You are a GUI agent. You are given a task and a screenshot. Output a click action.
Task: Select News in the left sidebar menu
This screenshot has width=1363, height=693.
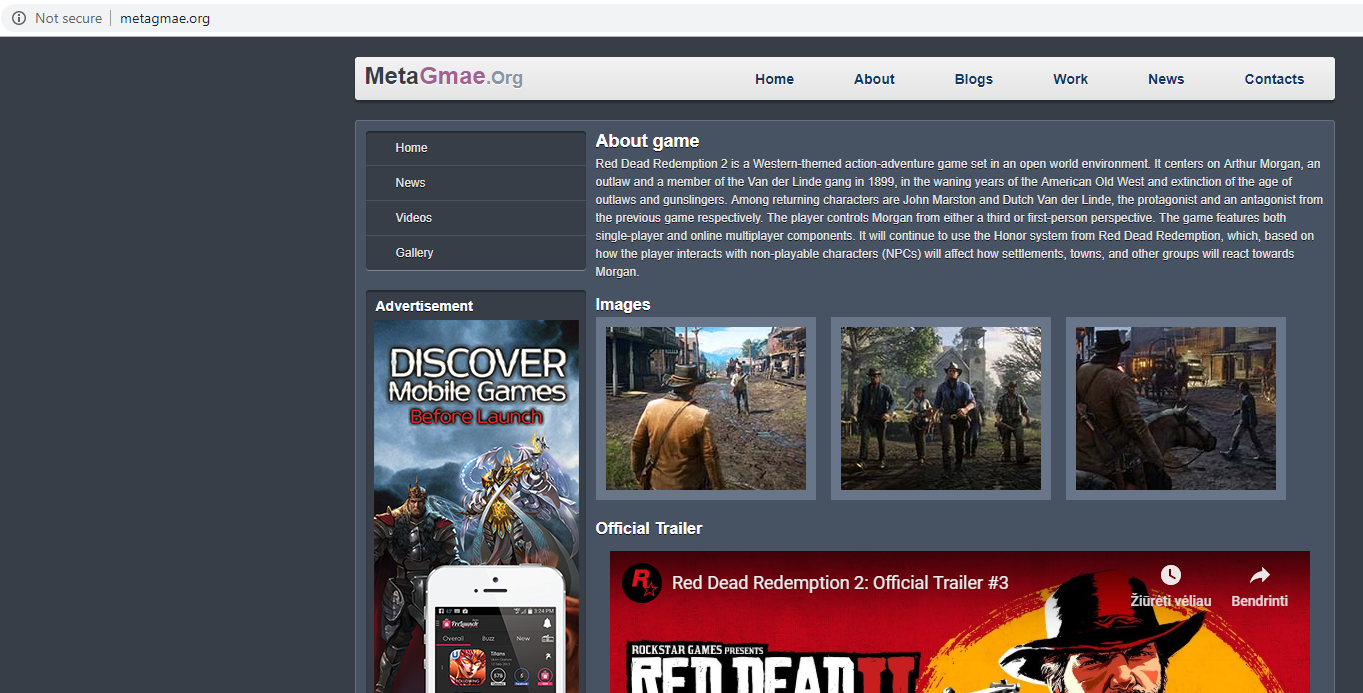pos(476,183)
